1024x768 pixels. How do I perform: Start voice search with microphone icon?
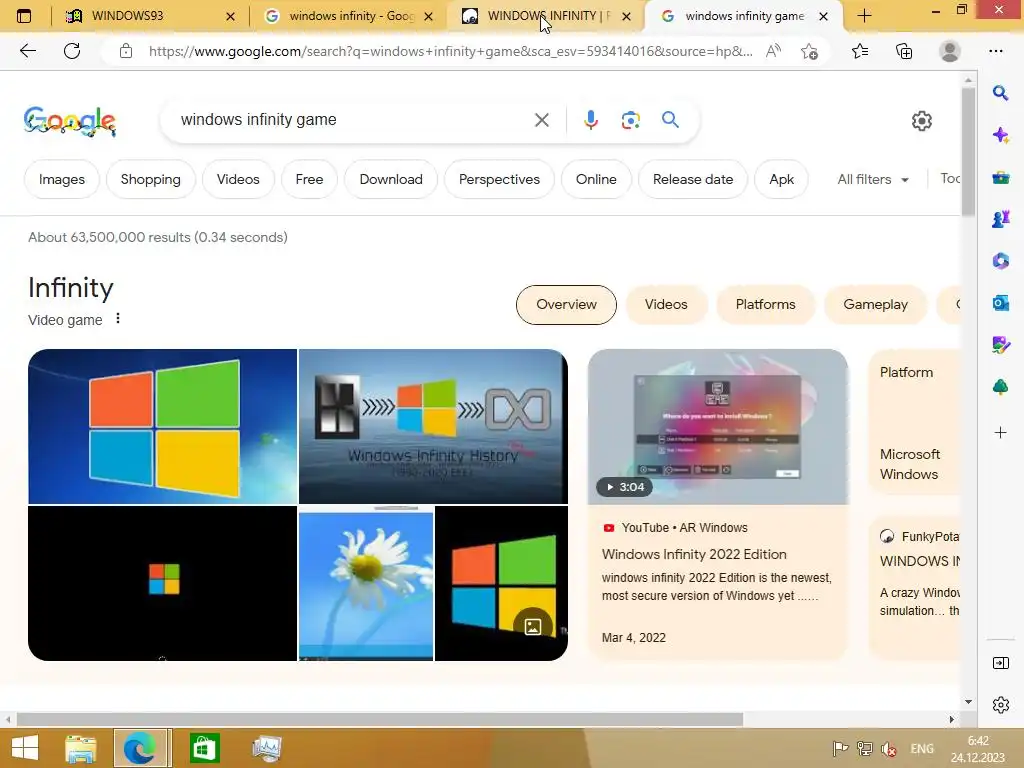[590, 120]
